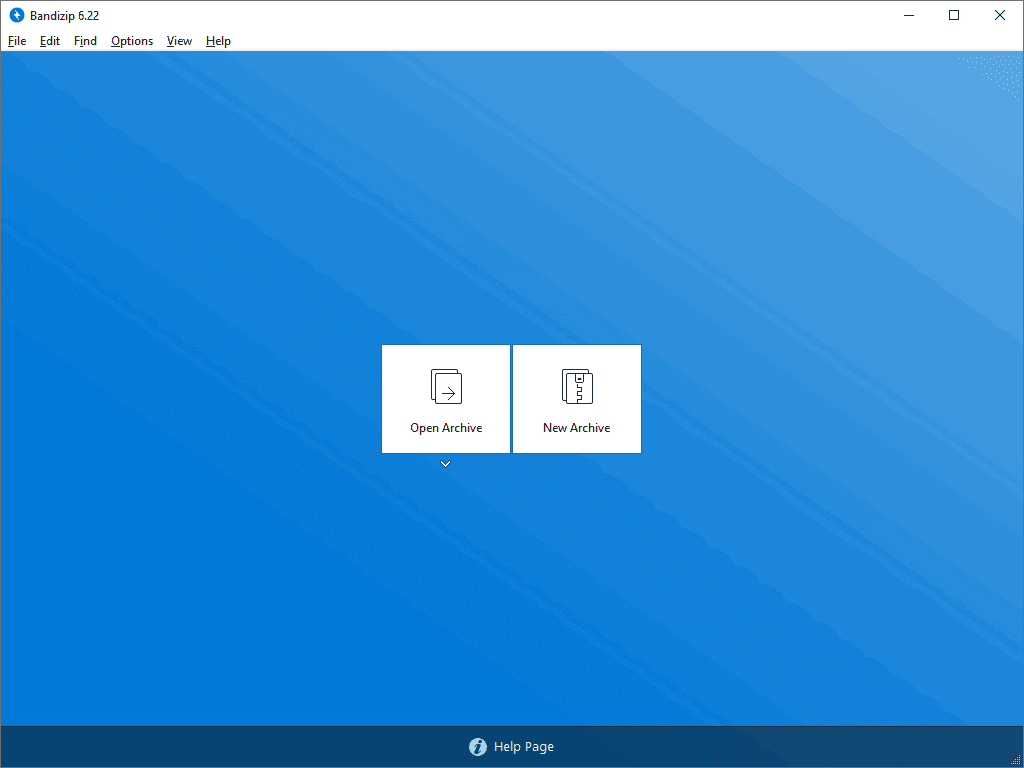Viewport: 1024px width, 768px height.
Task: Close the Bandizip window
Action: [x=1000, y=15]
